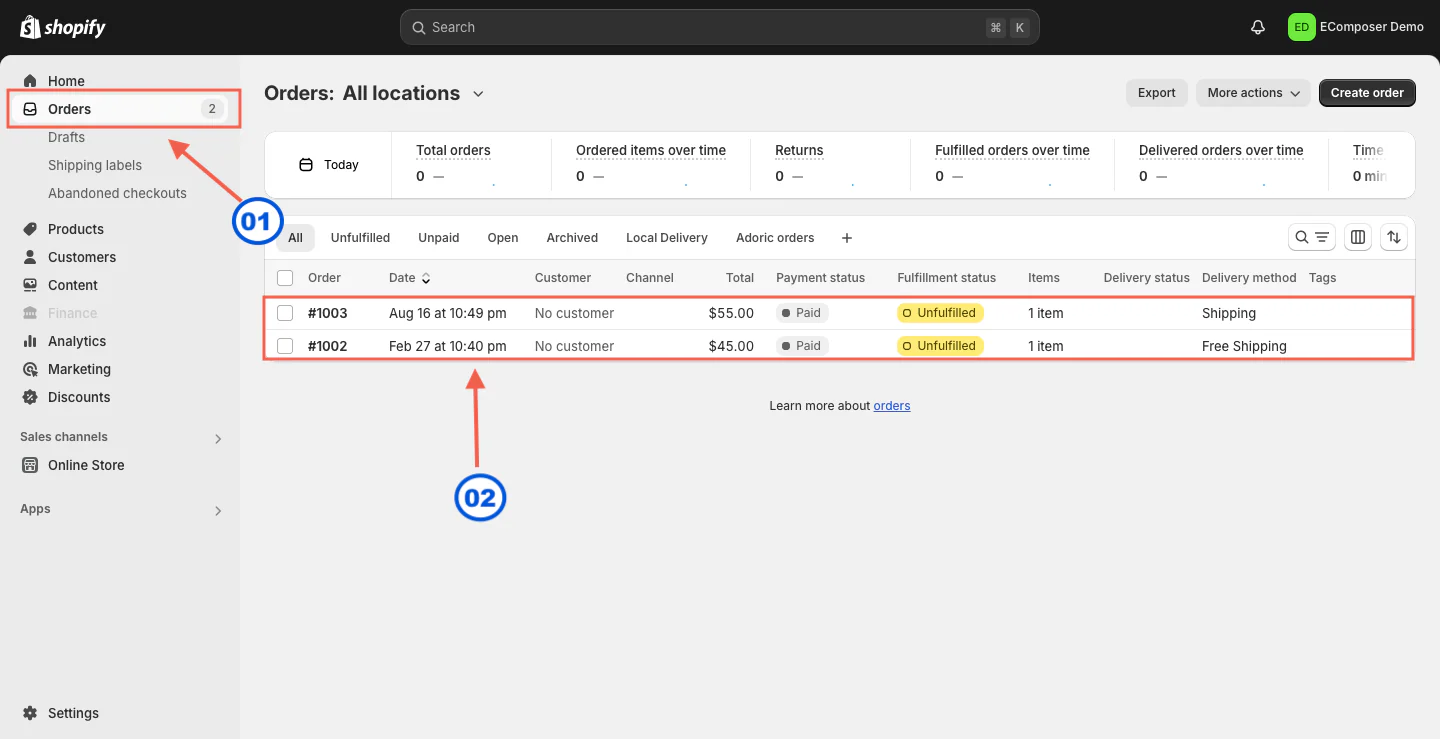Open the orders help link
This screenshot has width=1440, height=739.
coord(892,406)
